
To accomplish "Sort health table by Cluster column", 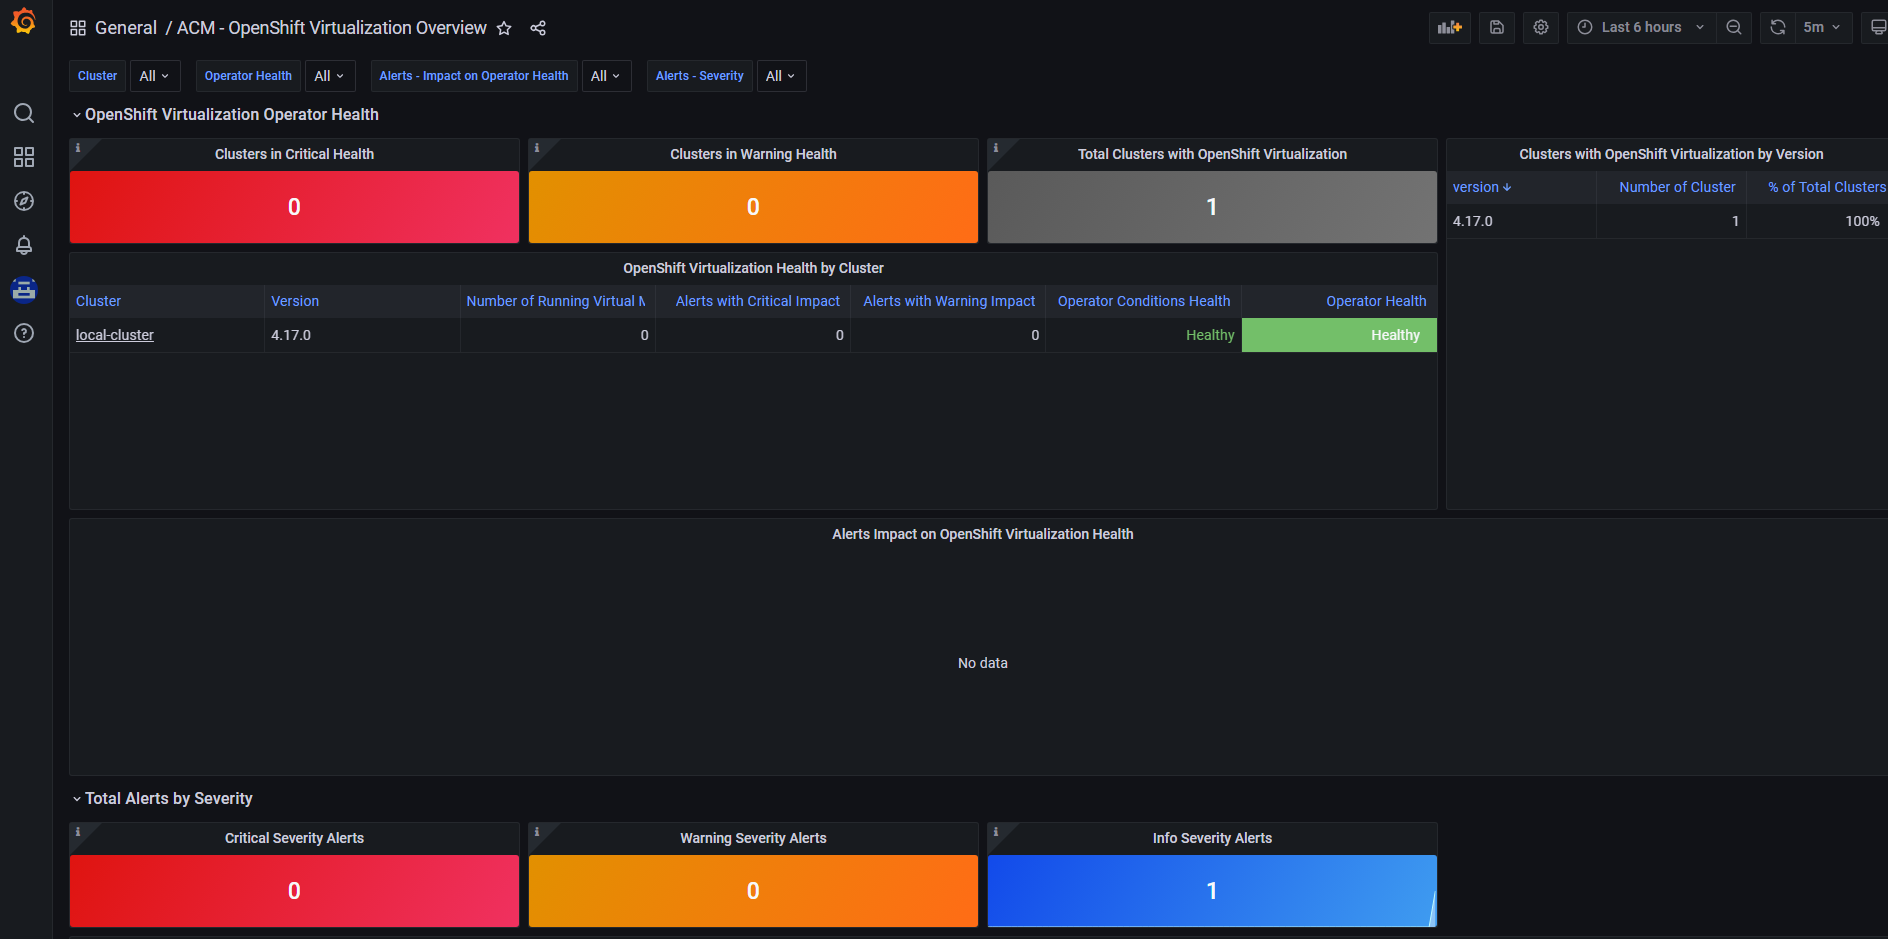I will pos(98,301).
